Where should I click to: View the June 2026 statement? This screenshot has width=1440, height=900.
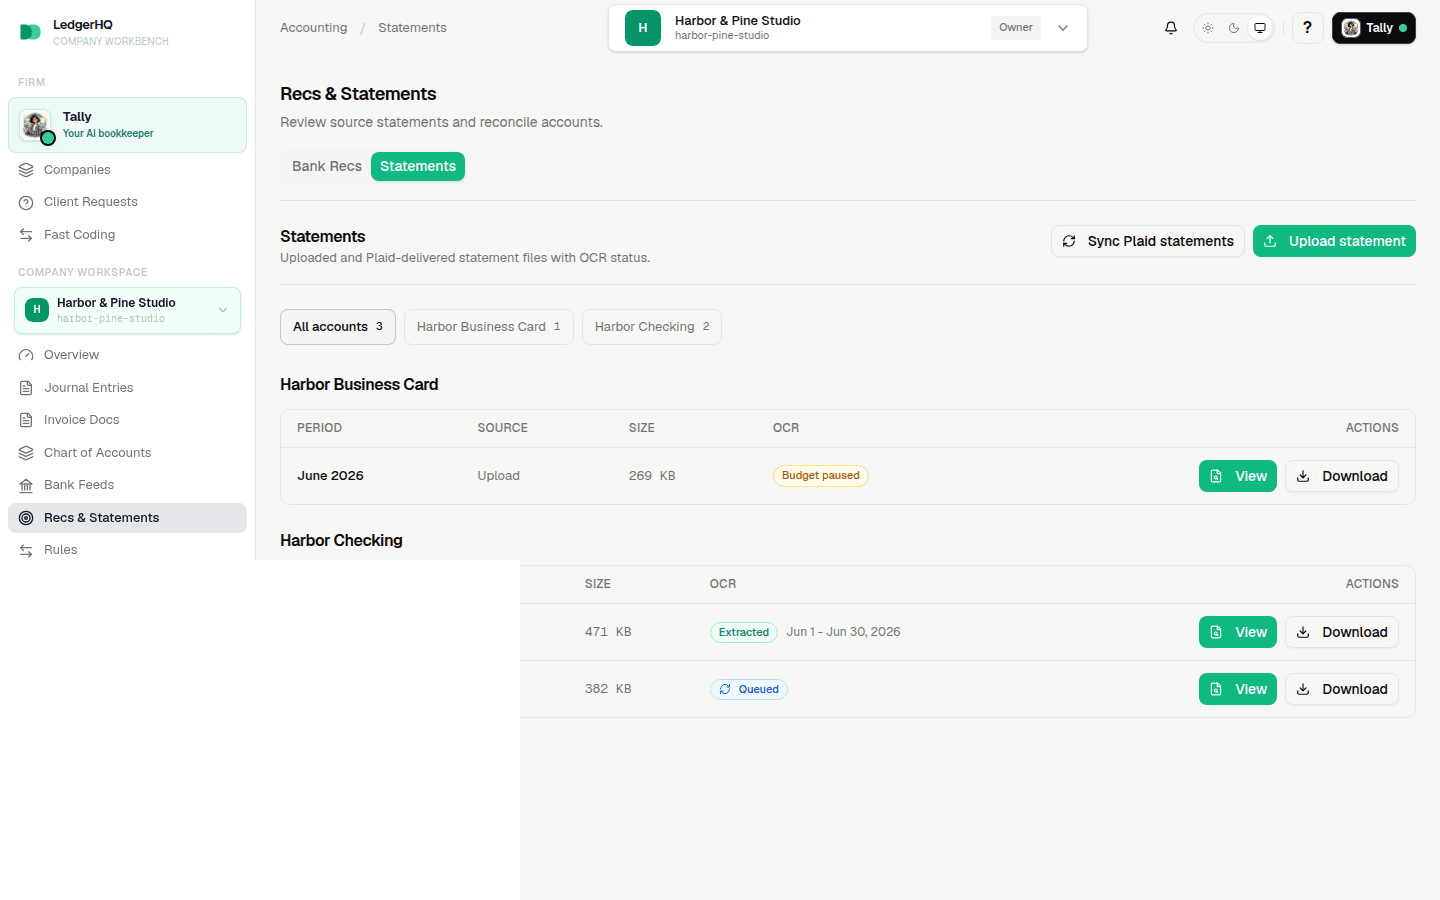point(1238,476)
